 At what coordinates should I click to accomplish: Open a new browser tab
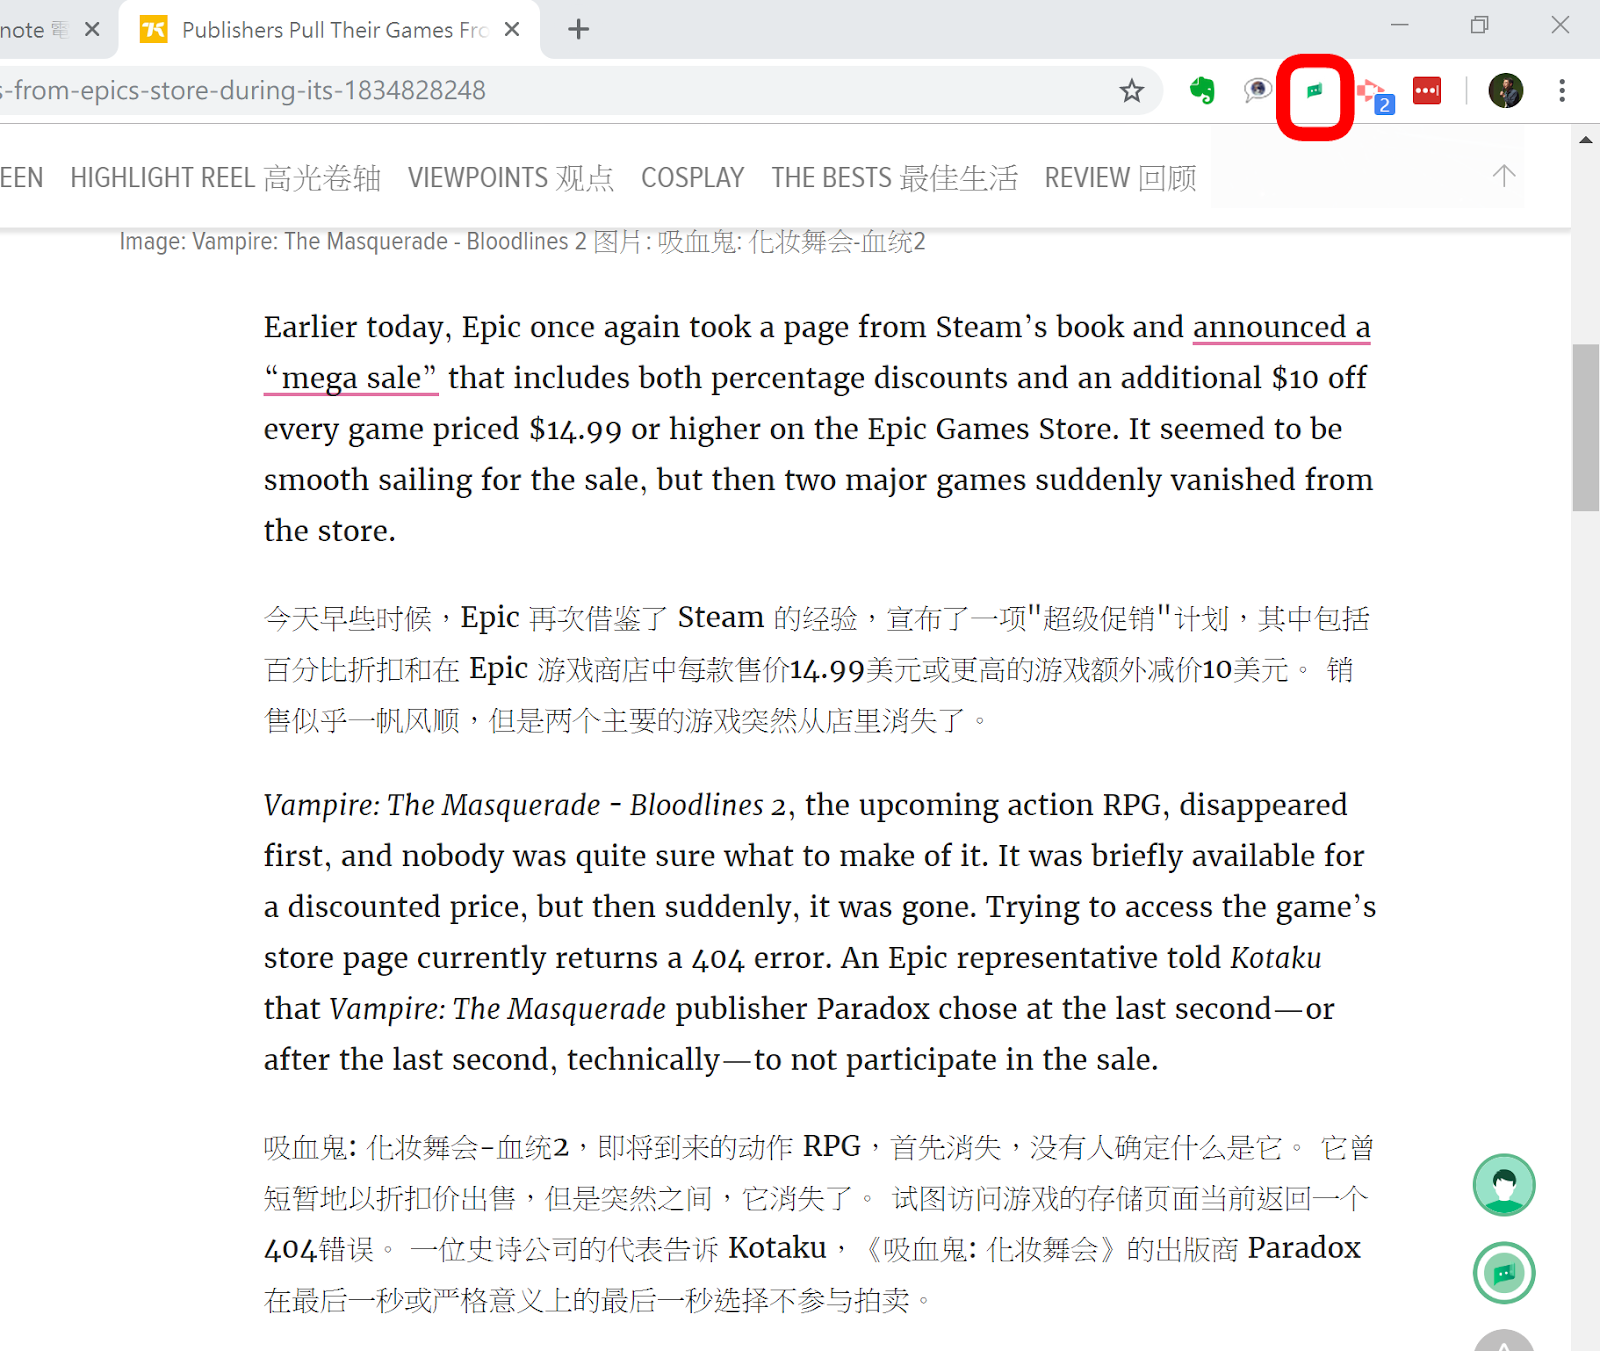(578, 30)
